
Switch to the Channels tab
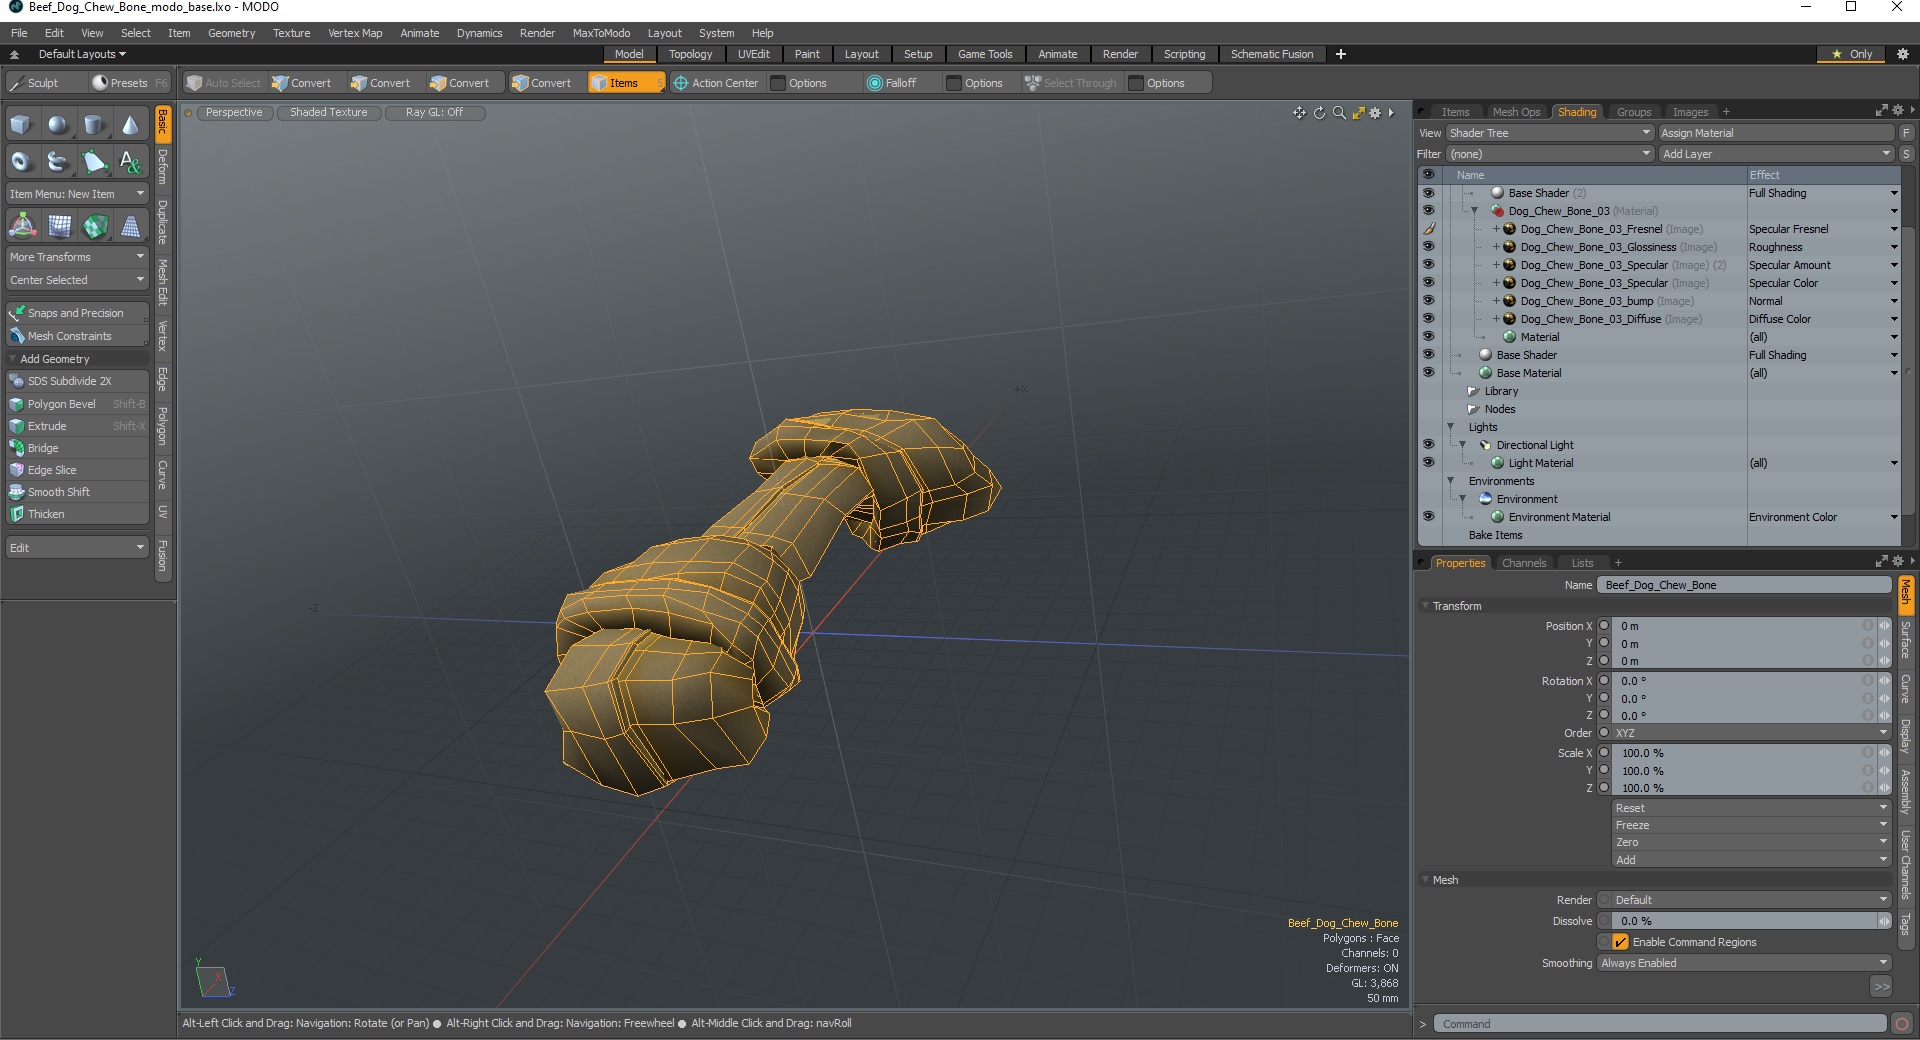[x=1523, y=563]
